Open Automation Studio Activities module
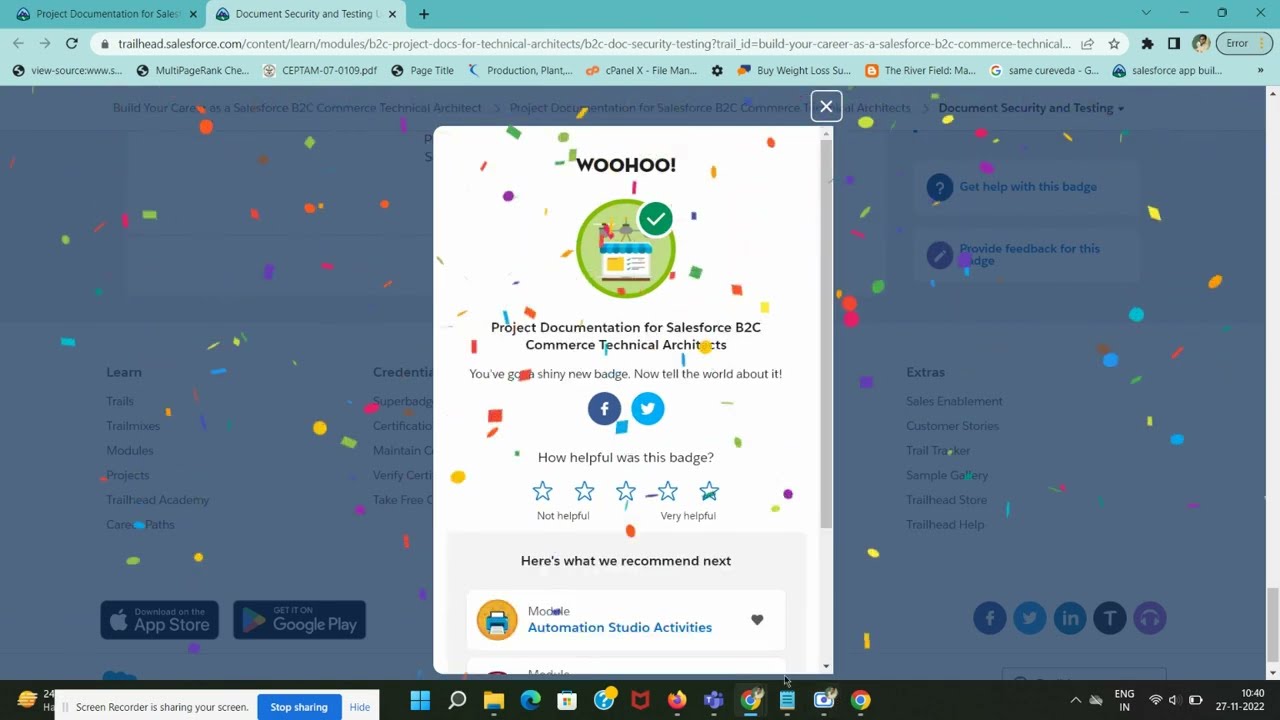 tap(620, 627)
